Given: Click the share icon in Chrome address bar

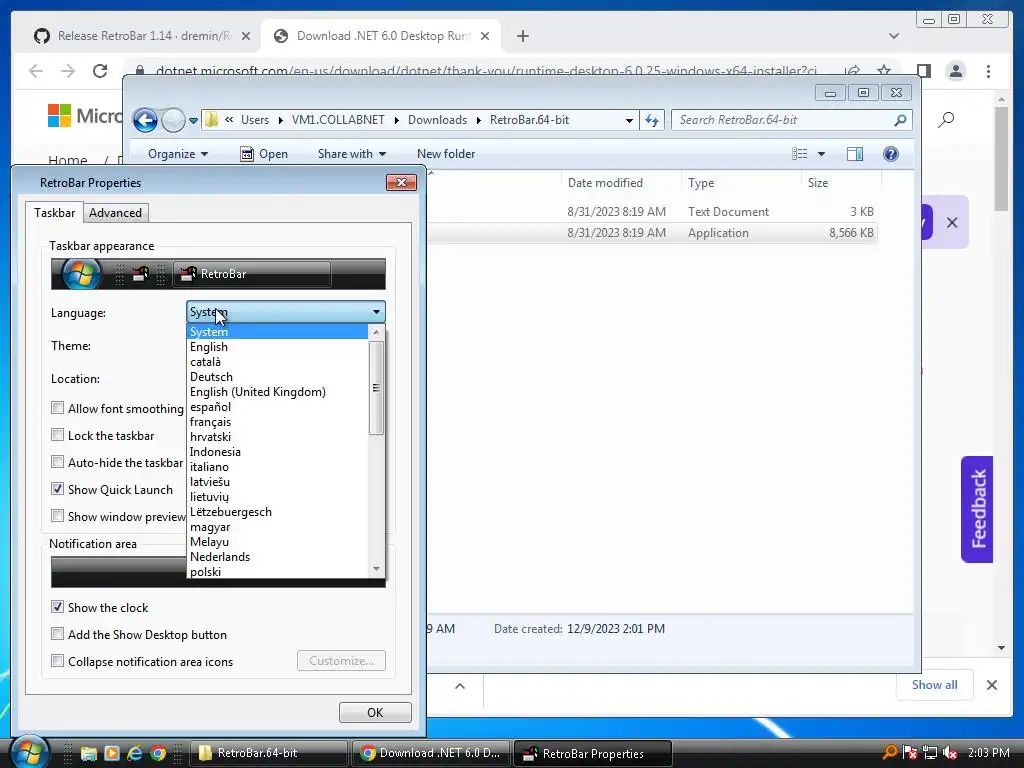Looking at the screenshot, I should 852,71.
